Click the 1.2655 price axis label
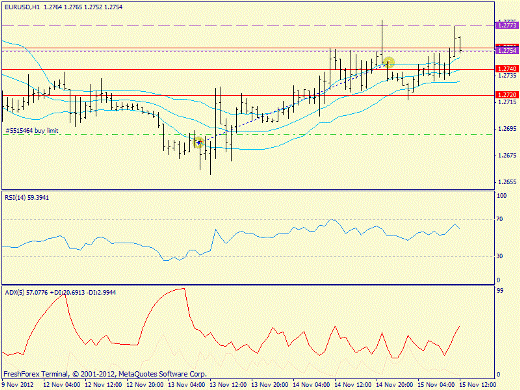Screen dimensions: 520x390 click(507, 182)
